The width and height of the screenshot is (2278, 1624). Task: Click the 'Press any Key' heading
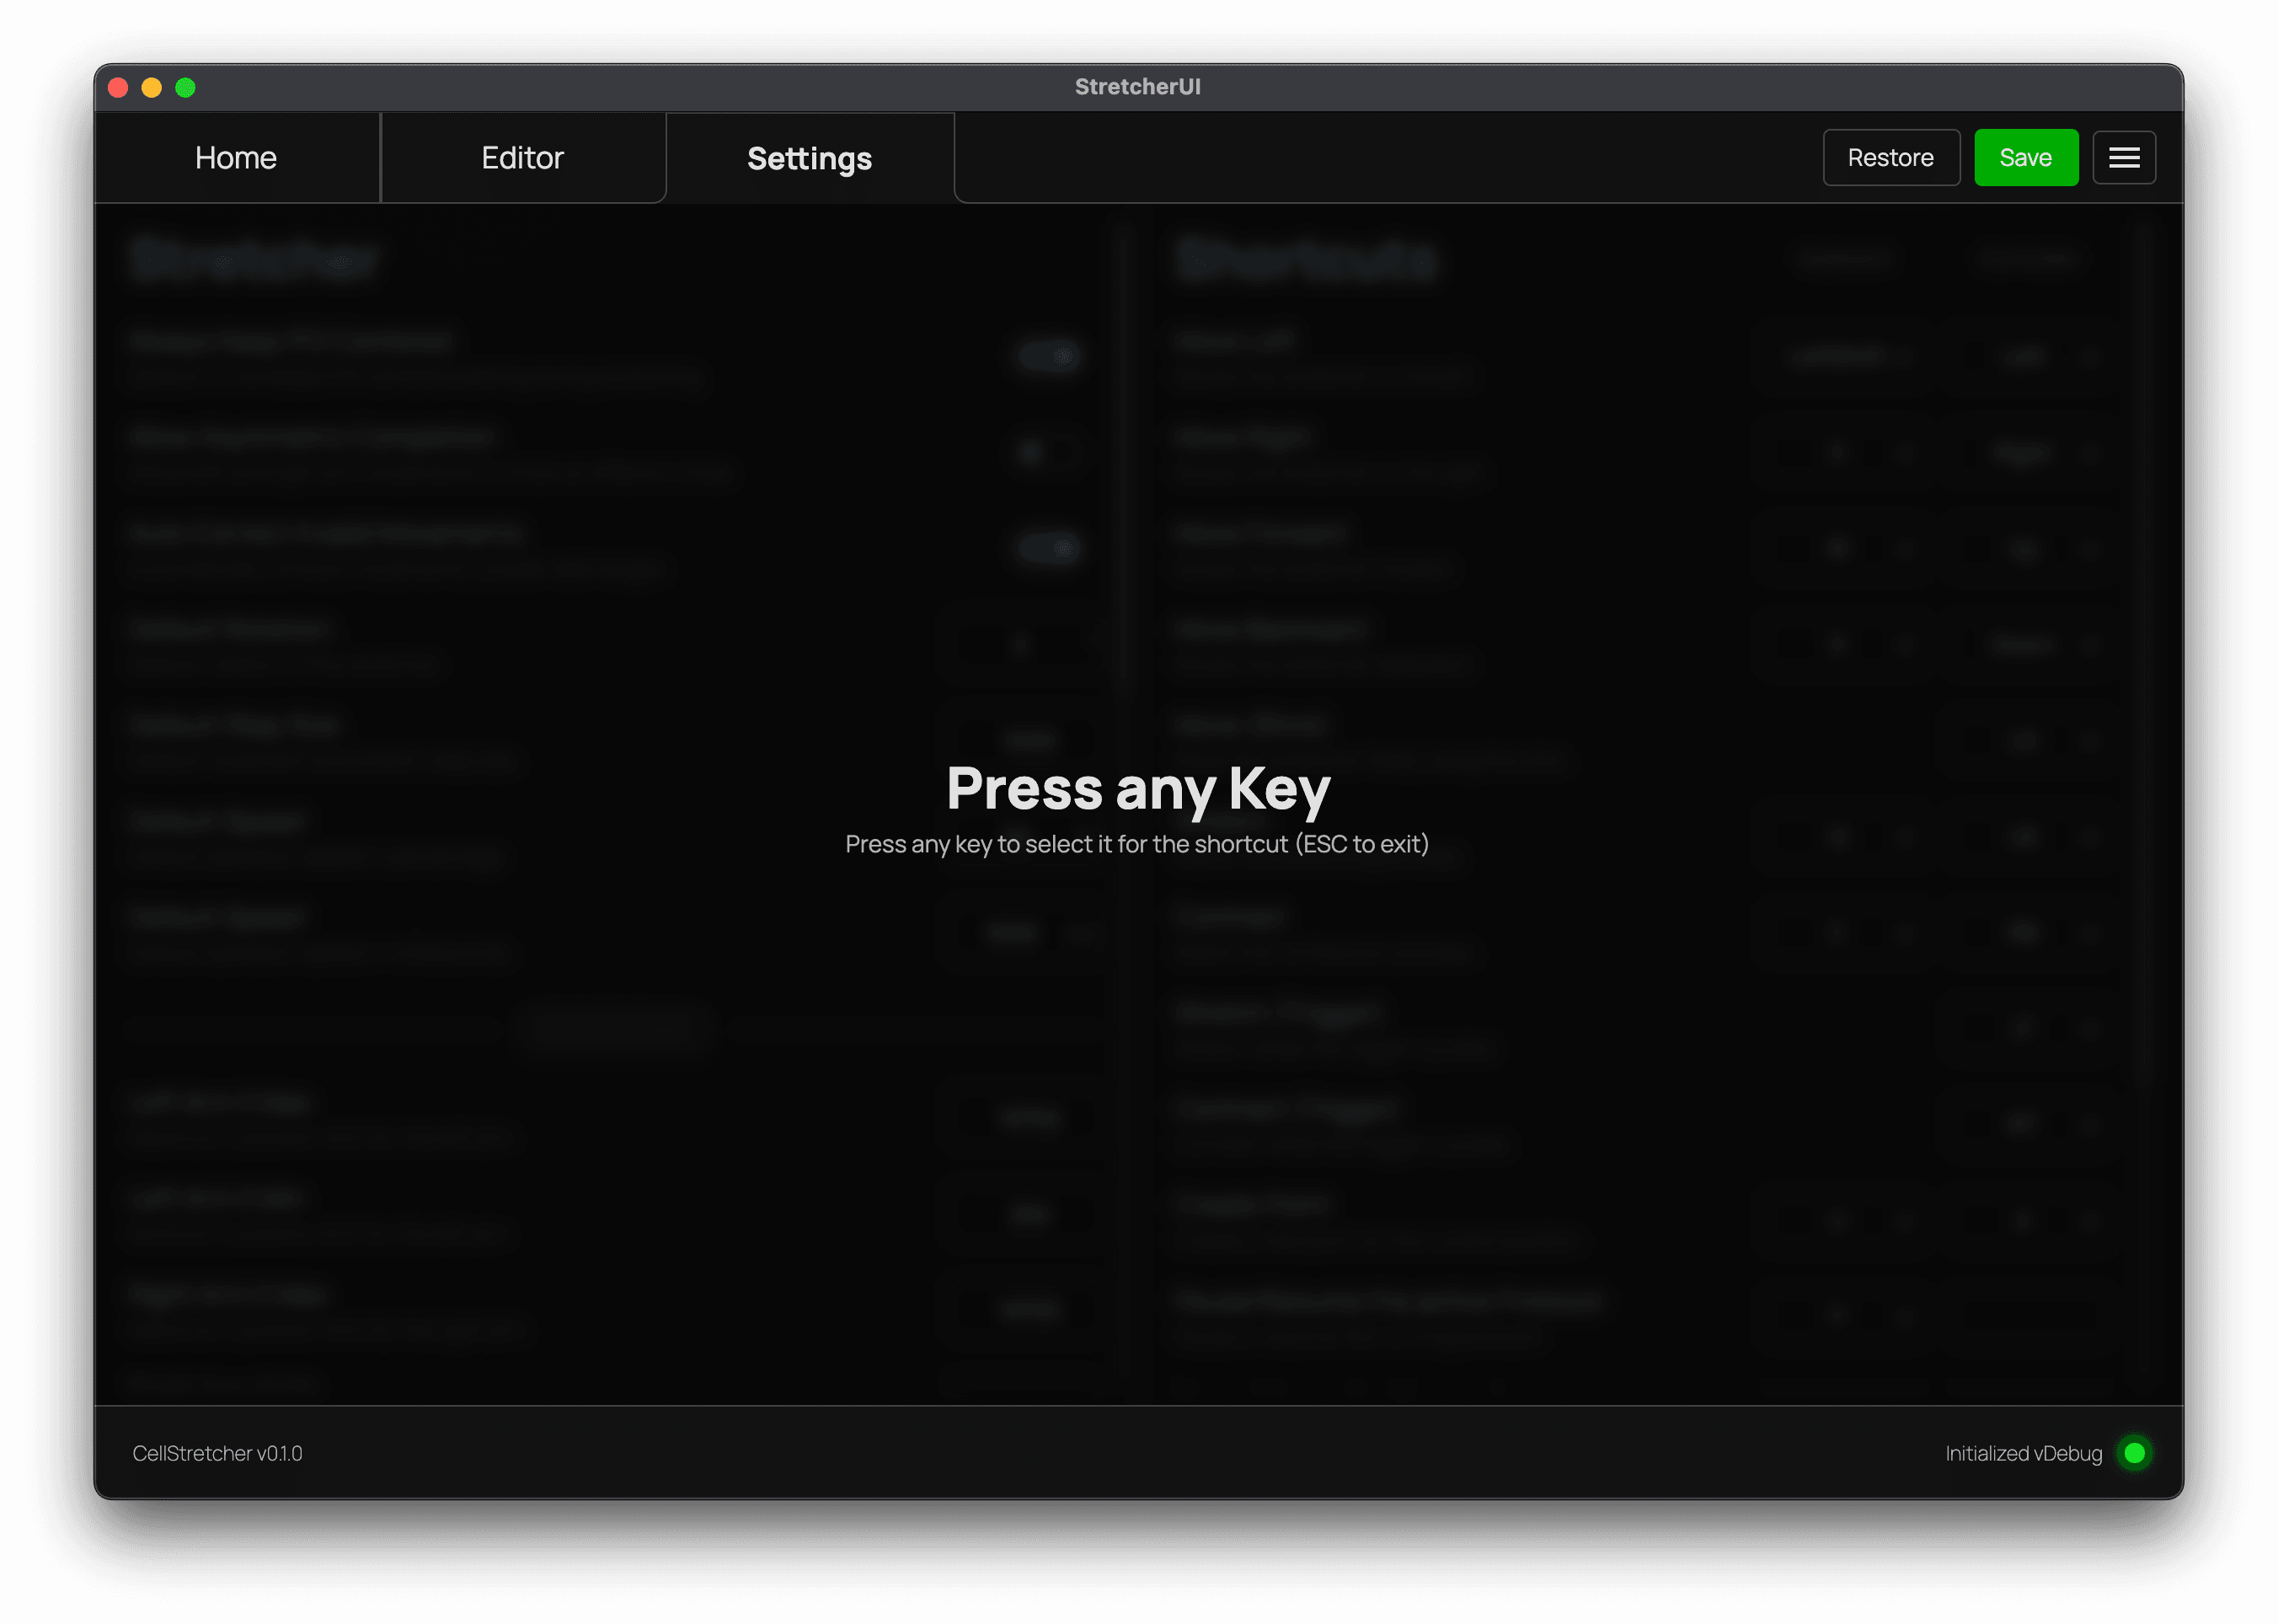coord(1138,788)
